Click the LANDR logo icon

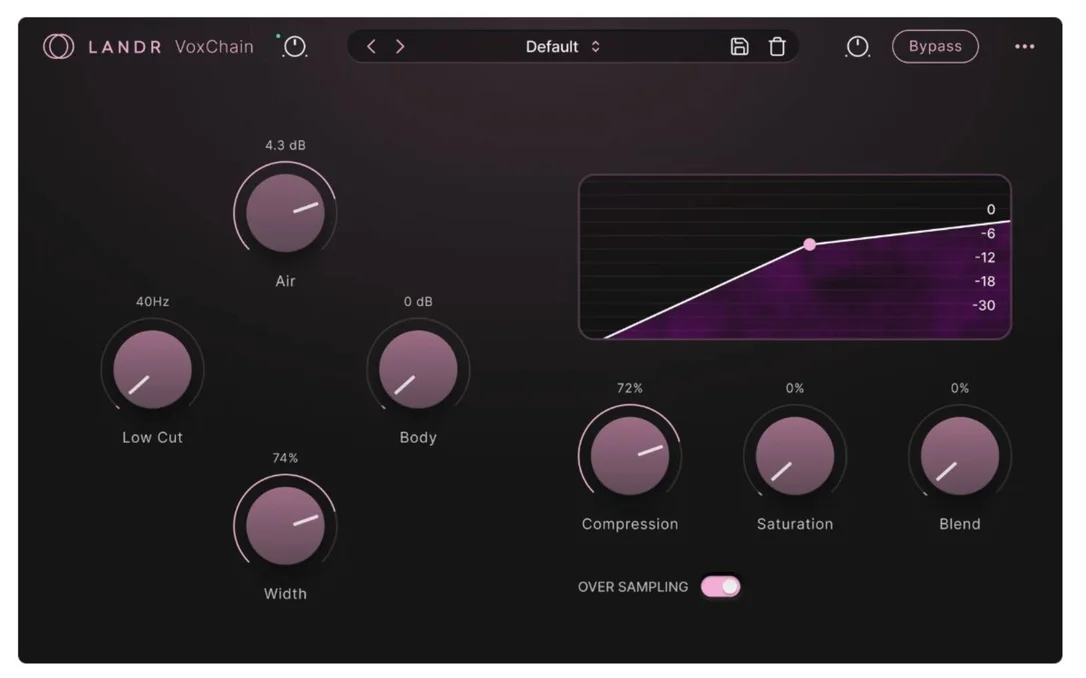[58, 46]
